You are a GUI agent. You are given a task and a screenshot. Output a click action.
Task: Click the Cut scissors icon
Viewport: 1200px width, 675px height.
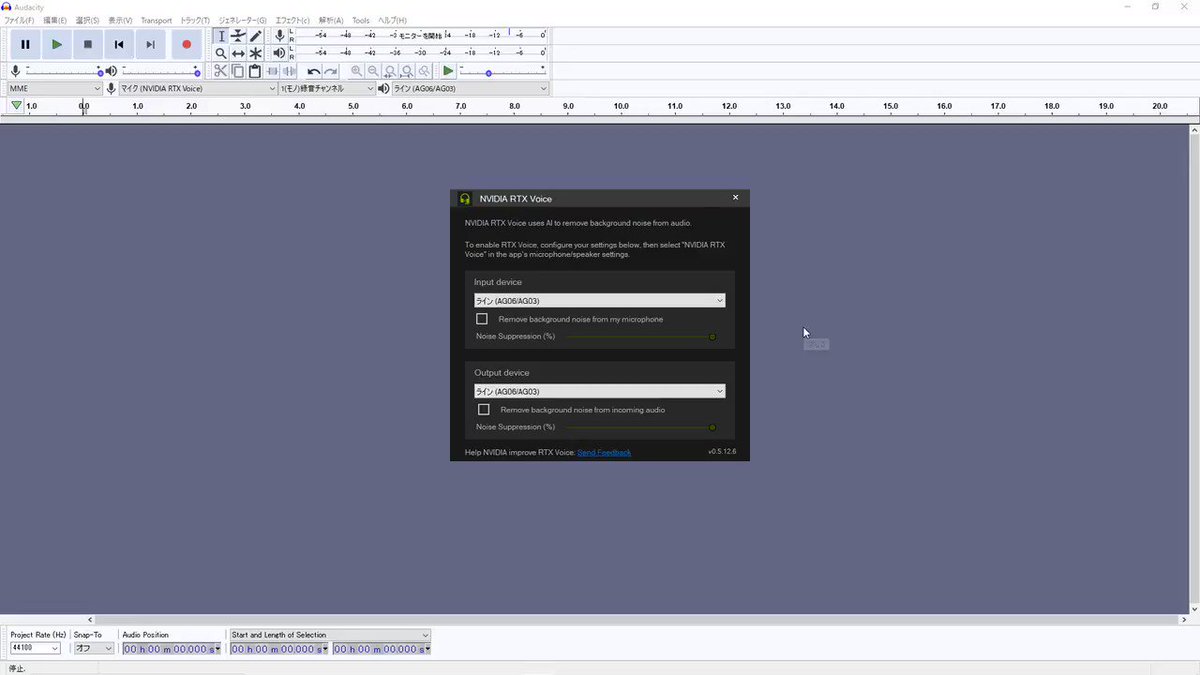coord(221,71)
